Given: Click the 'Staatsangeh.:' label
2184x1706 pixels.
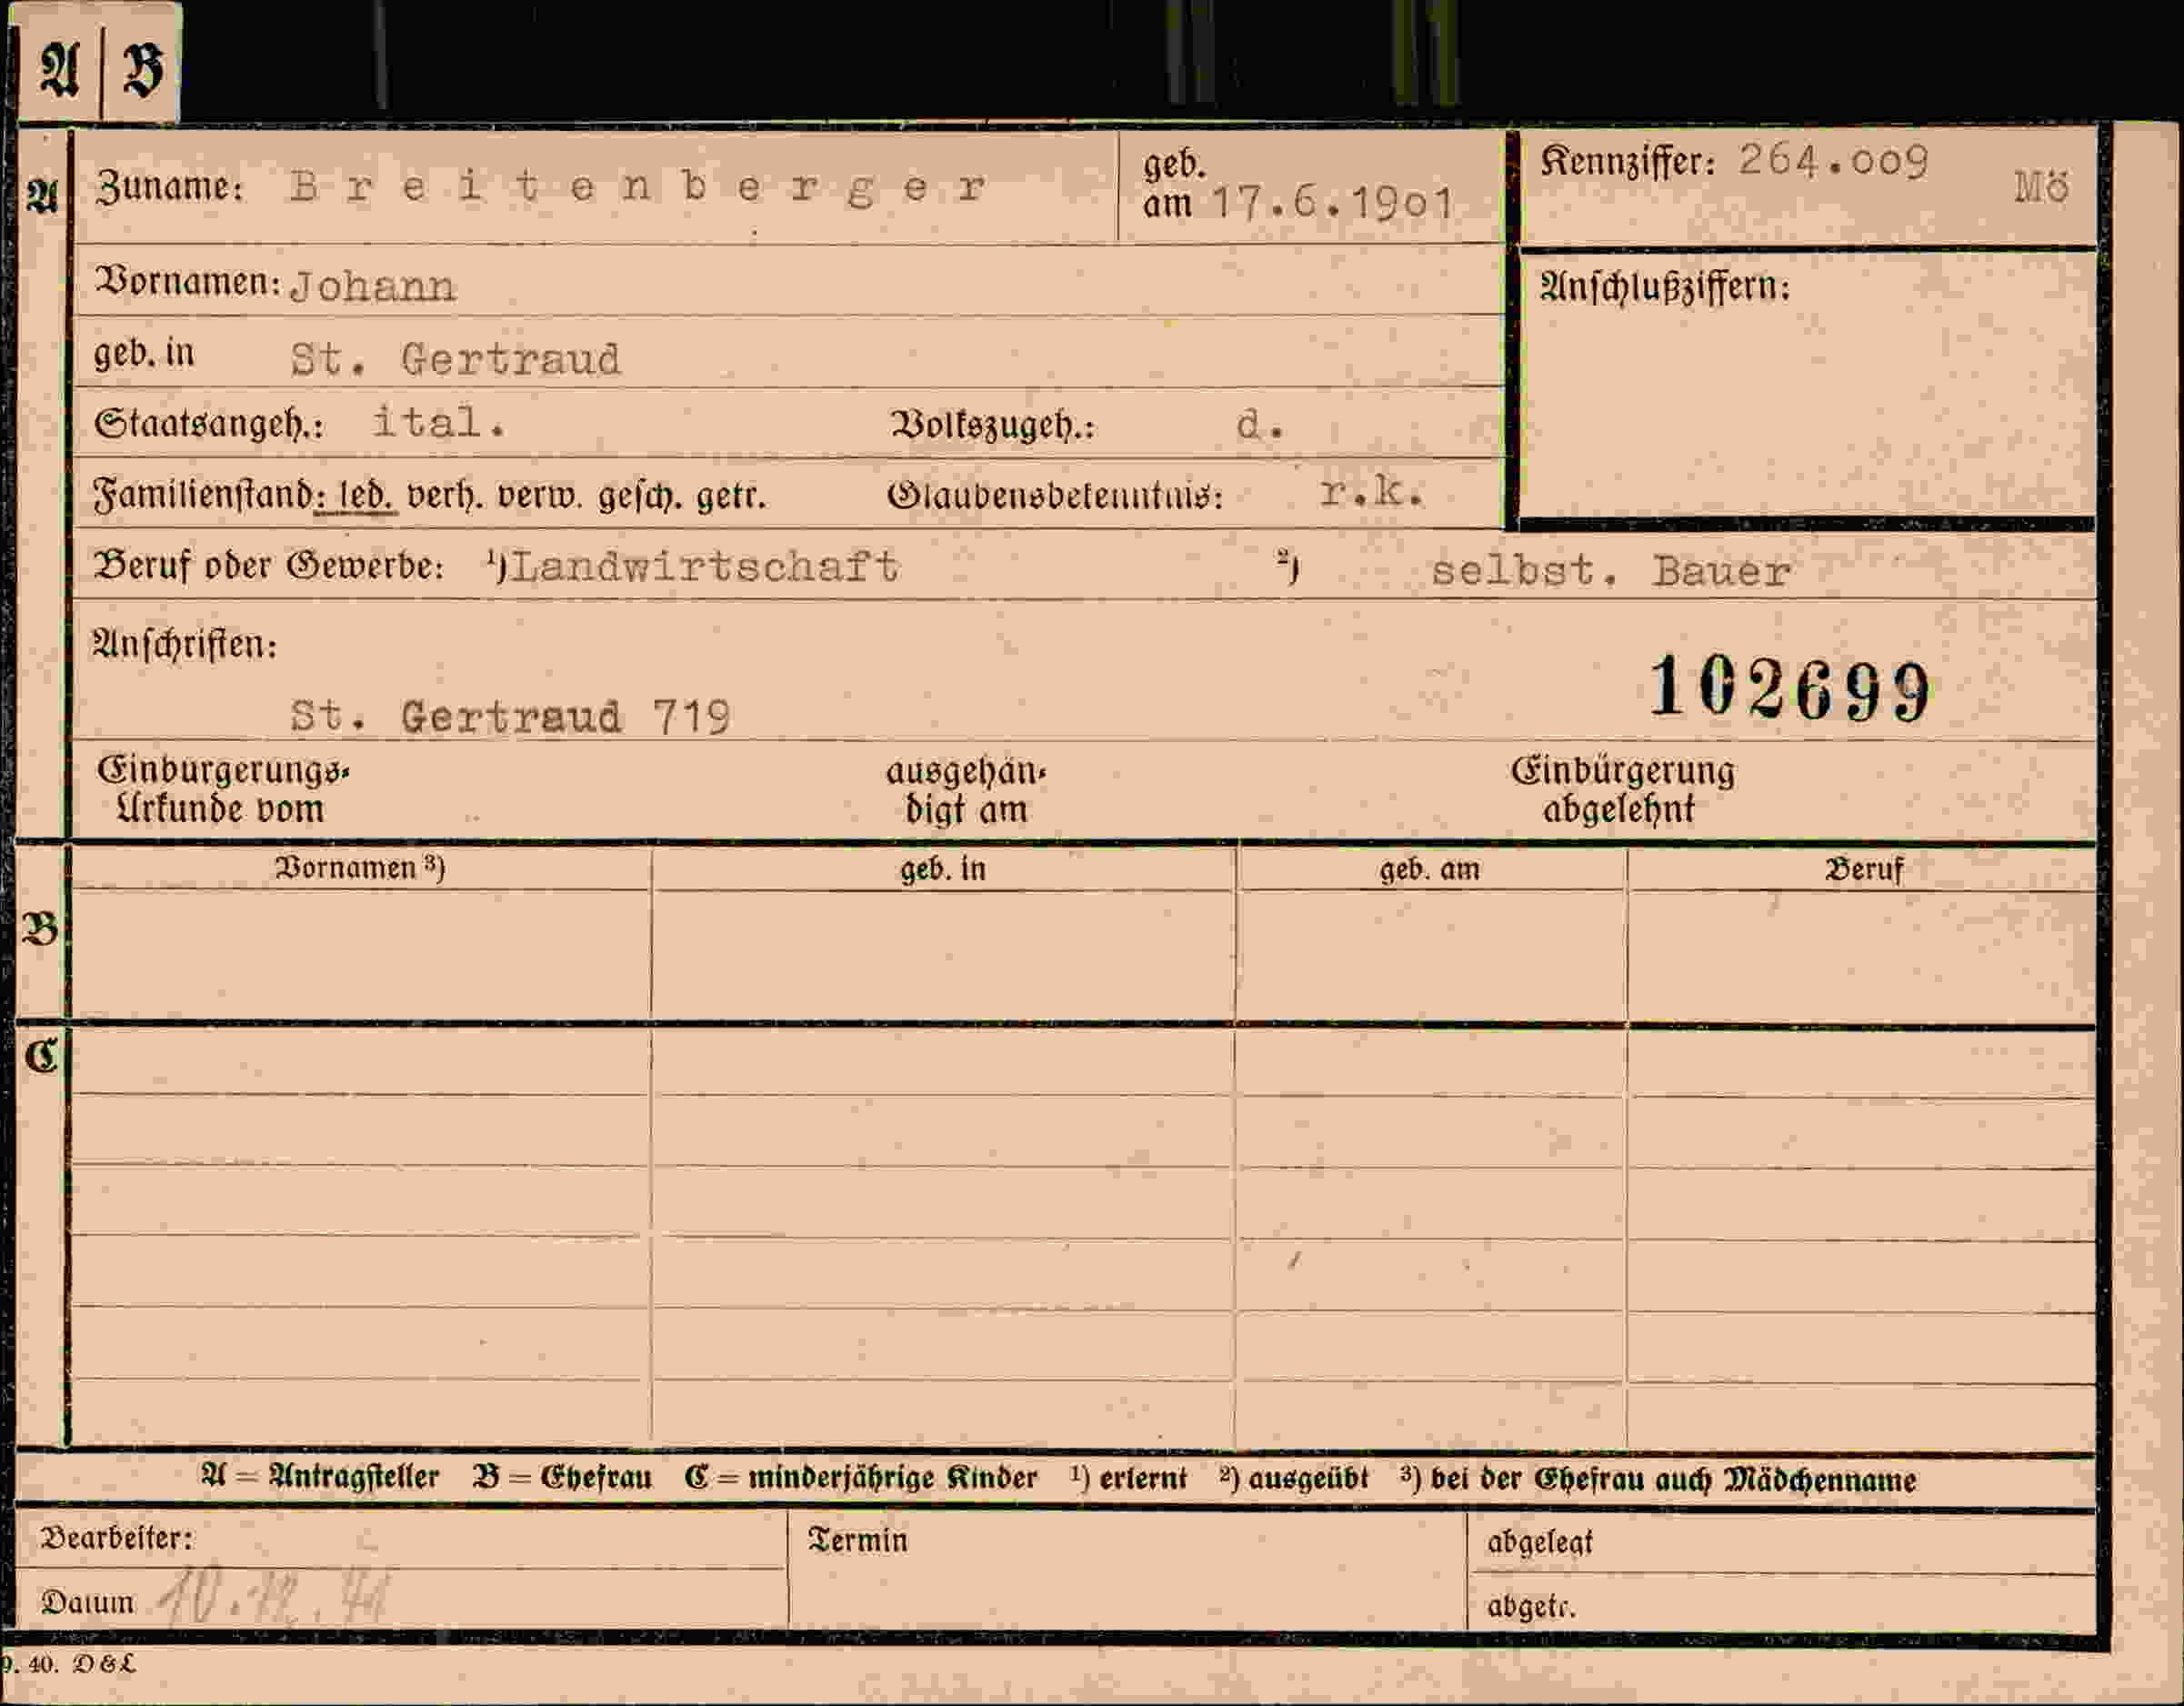Looking at the screenshot, I should coord(209,424).
